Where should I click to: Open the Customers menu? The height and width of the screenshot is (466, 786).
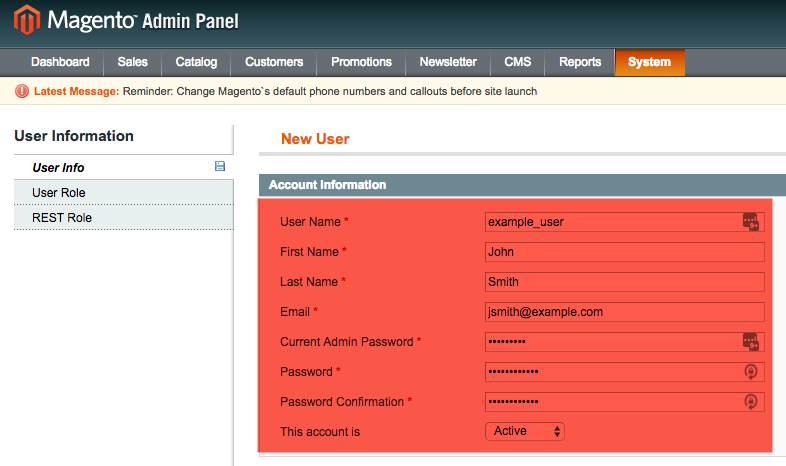coord(274,62)
